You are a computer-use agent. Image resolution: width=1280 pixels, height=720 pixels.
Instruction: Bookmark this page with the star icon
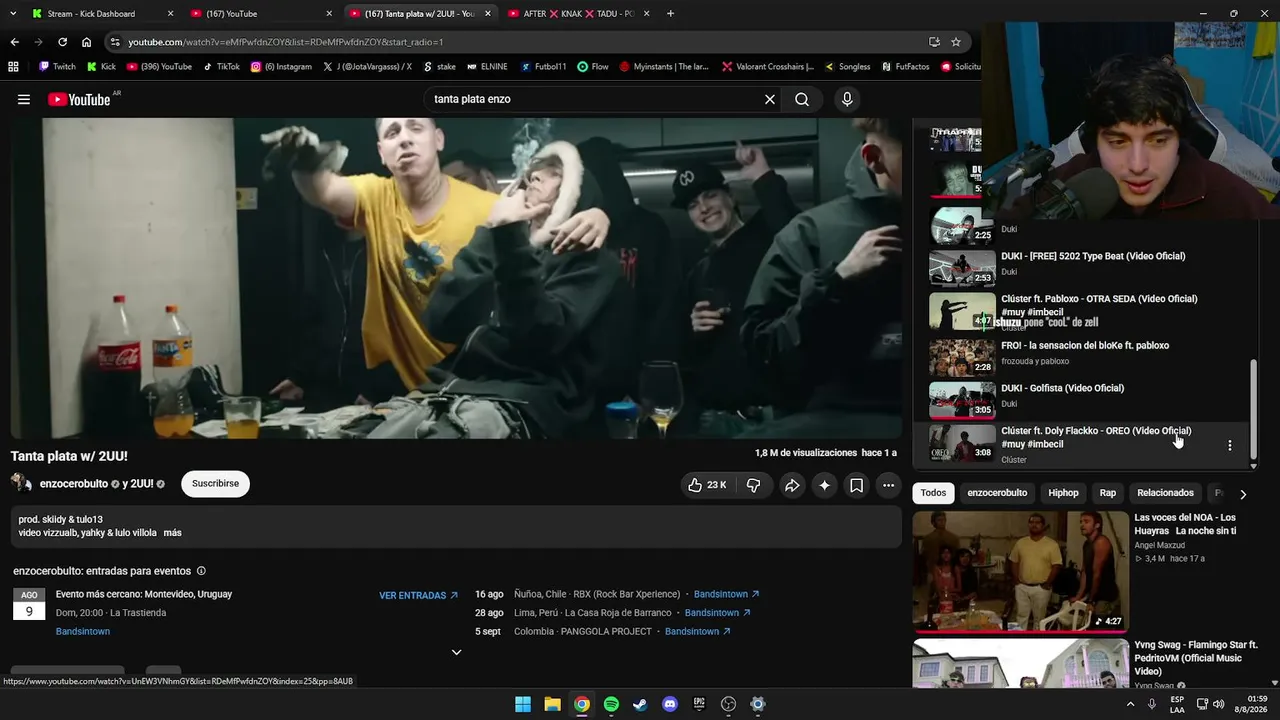click(956, 42)
